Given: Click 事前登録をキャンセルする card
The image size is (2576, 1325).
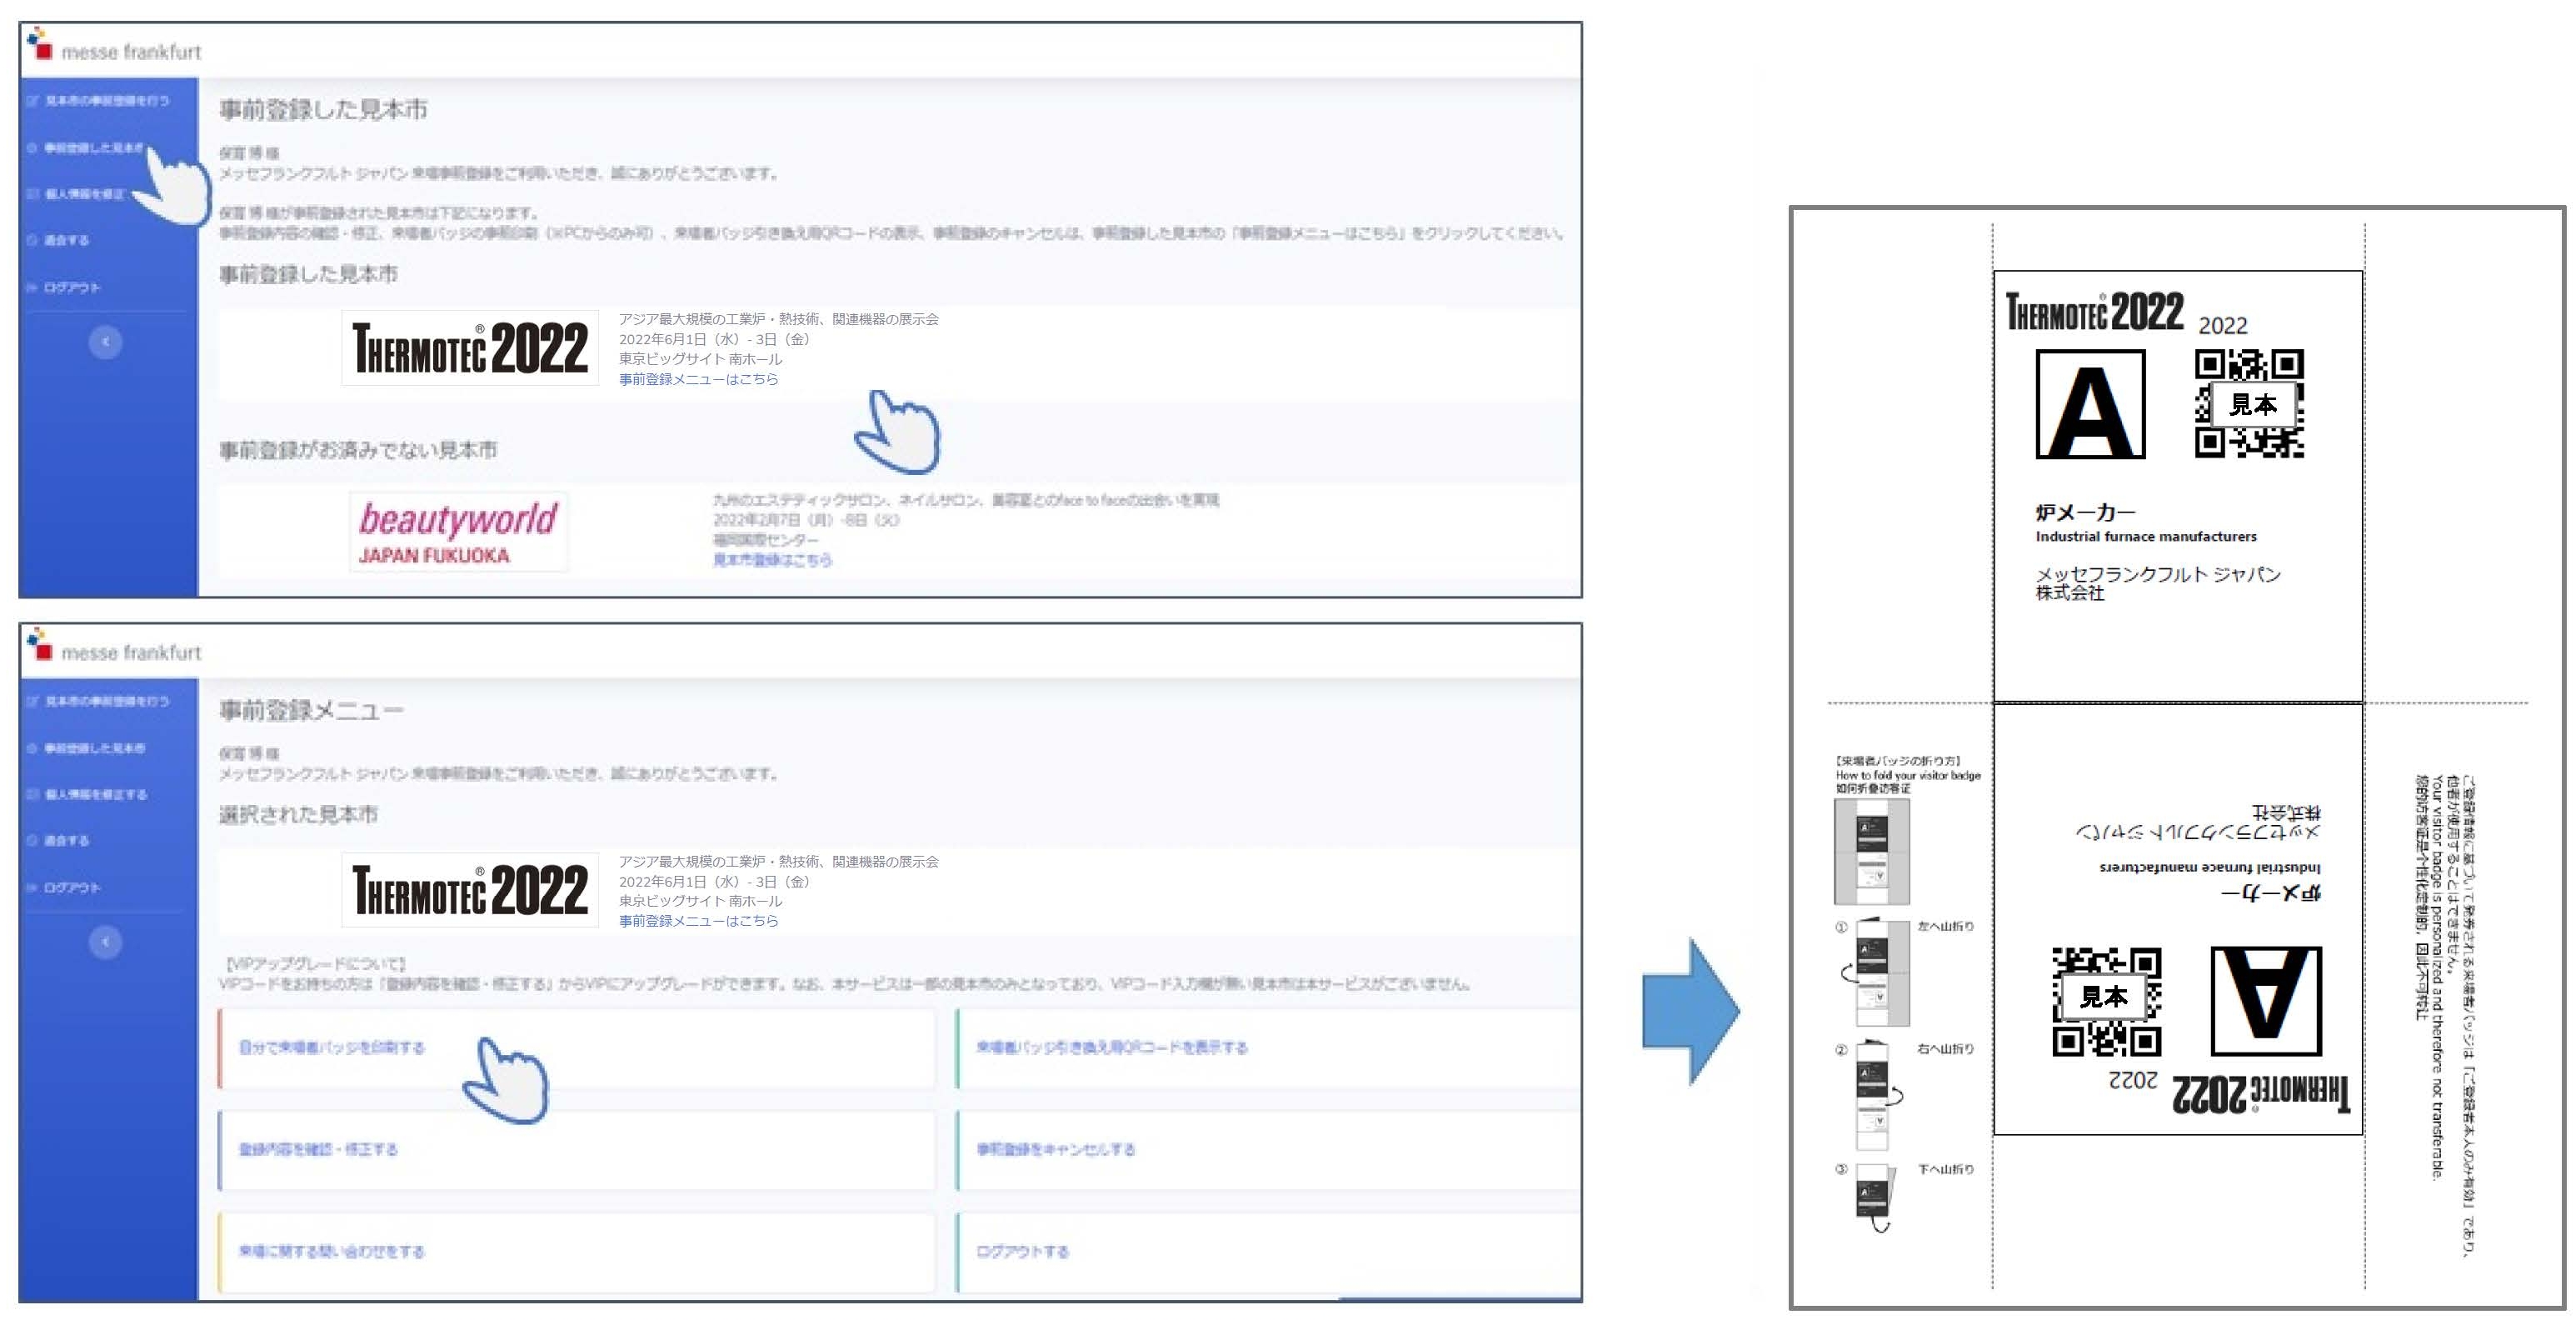Looking at the screenshot, I should (1268, 1150).
